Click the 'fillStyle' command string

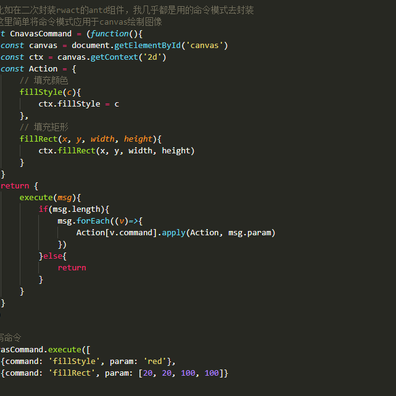coord(74,361)
